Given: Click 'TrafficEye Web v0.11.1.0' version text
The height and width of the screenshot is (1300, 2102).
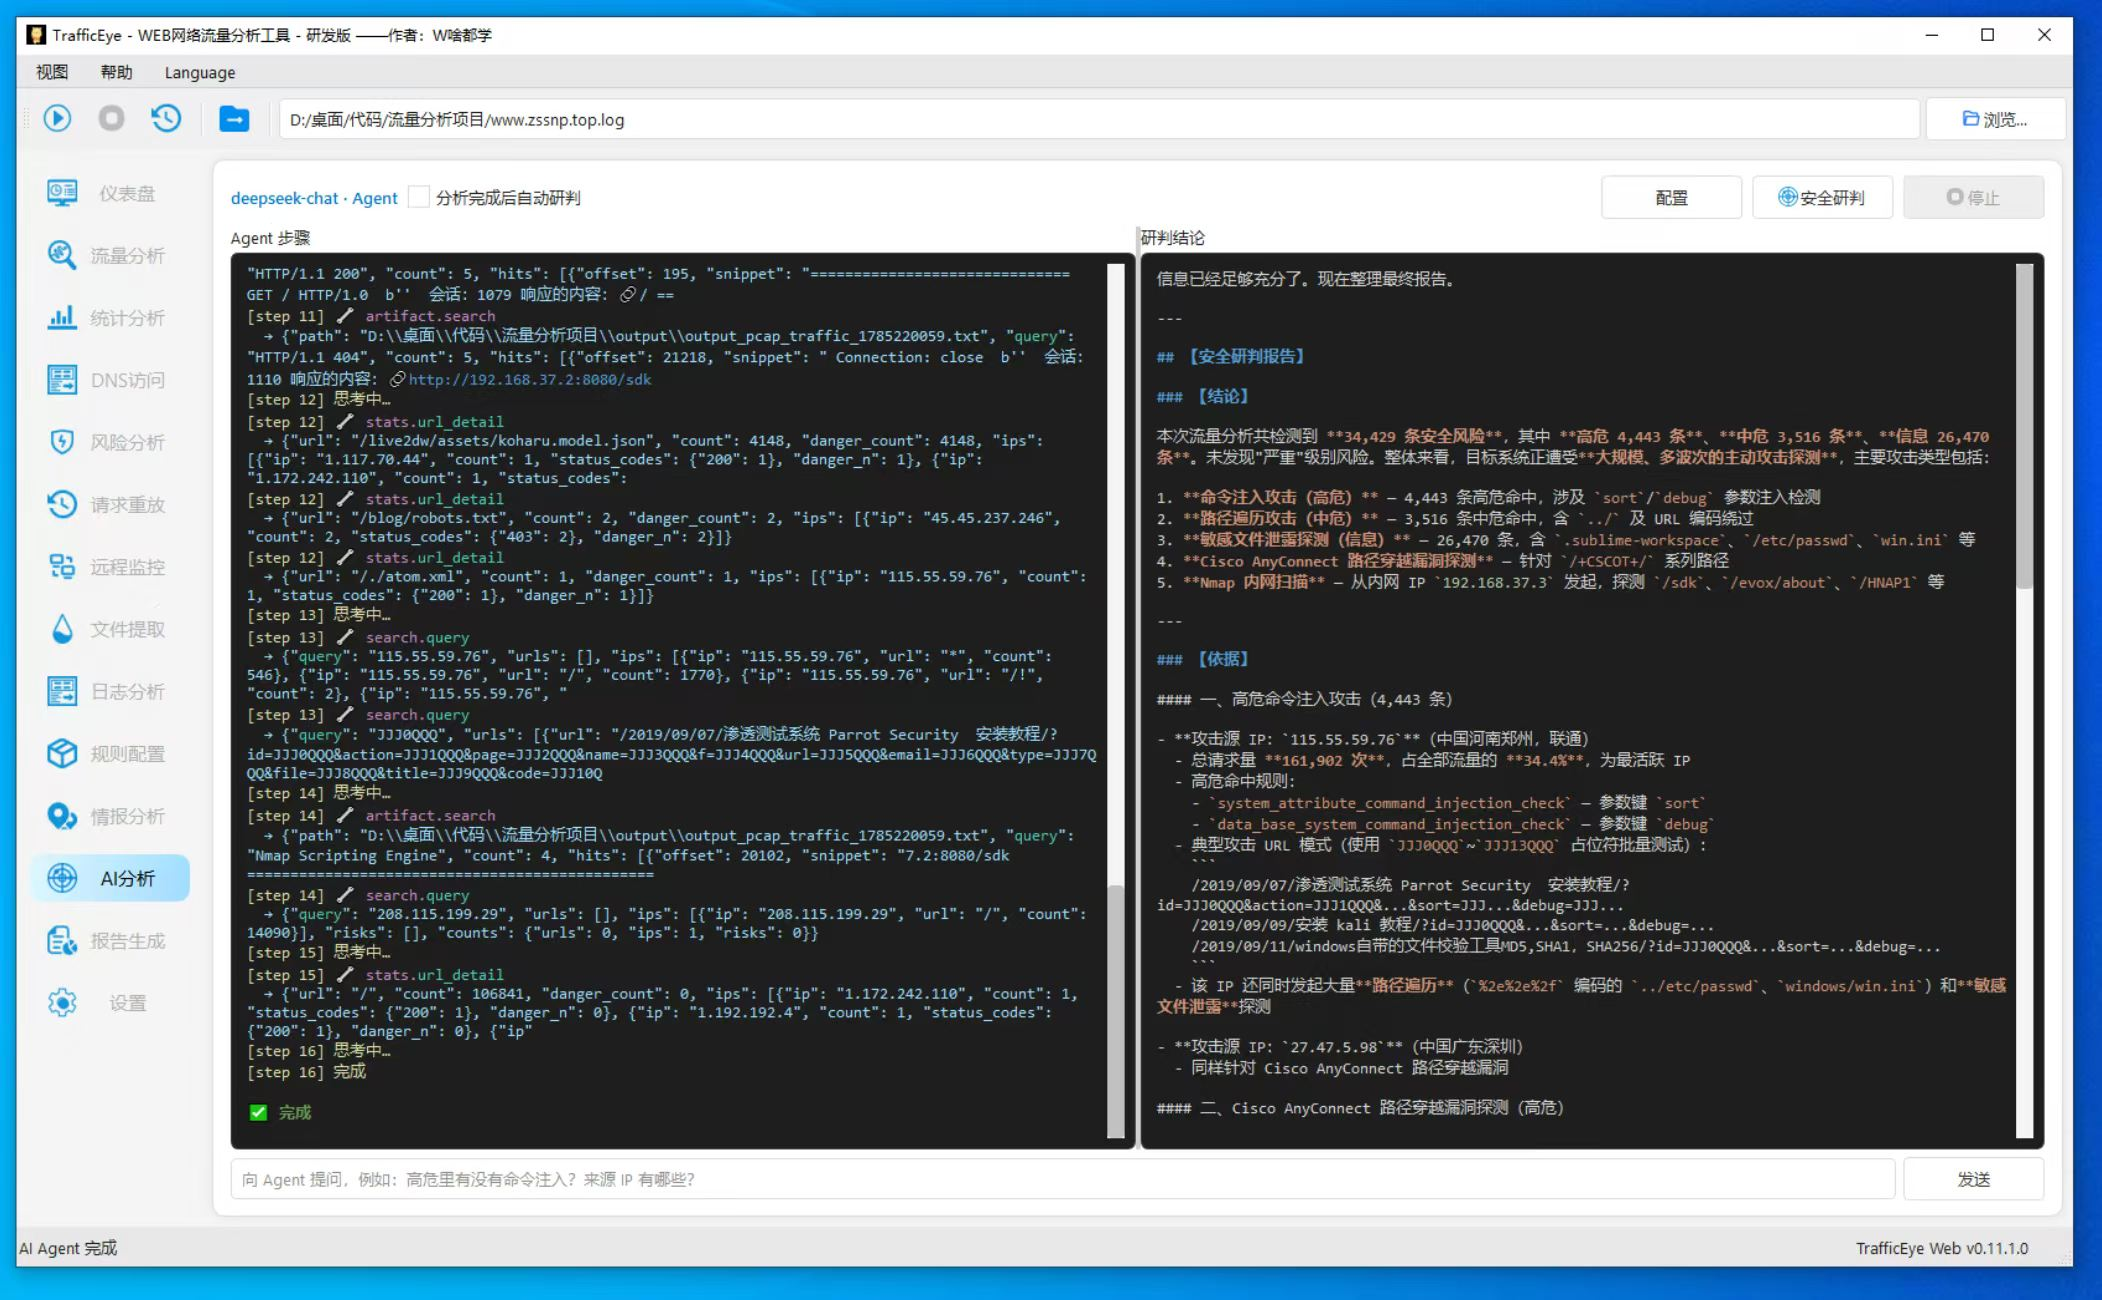Looking at the screenshot, I should coord(1942,1248).
